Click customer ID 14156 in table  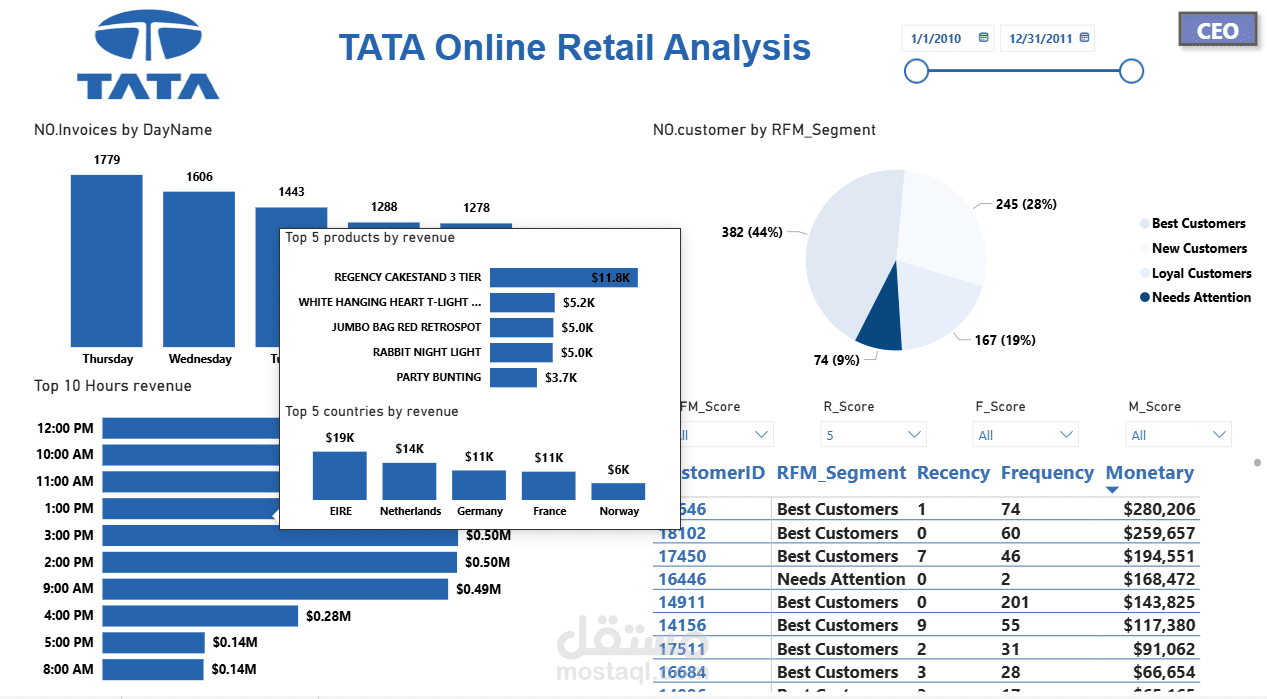point(682,625)
